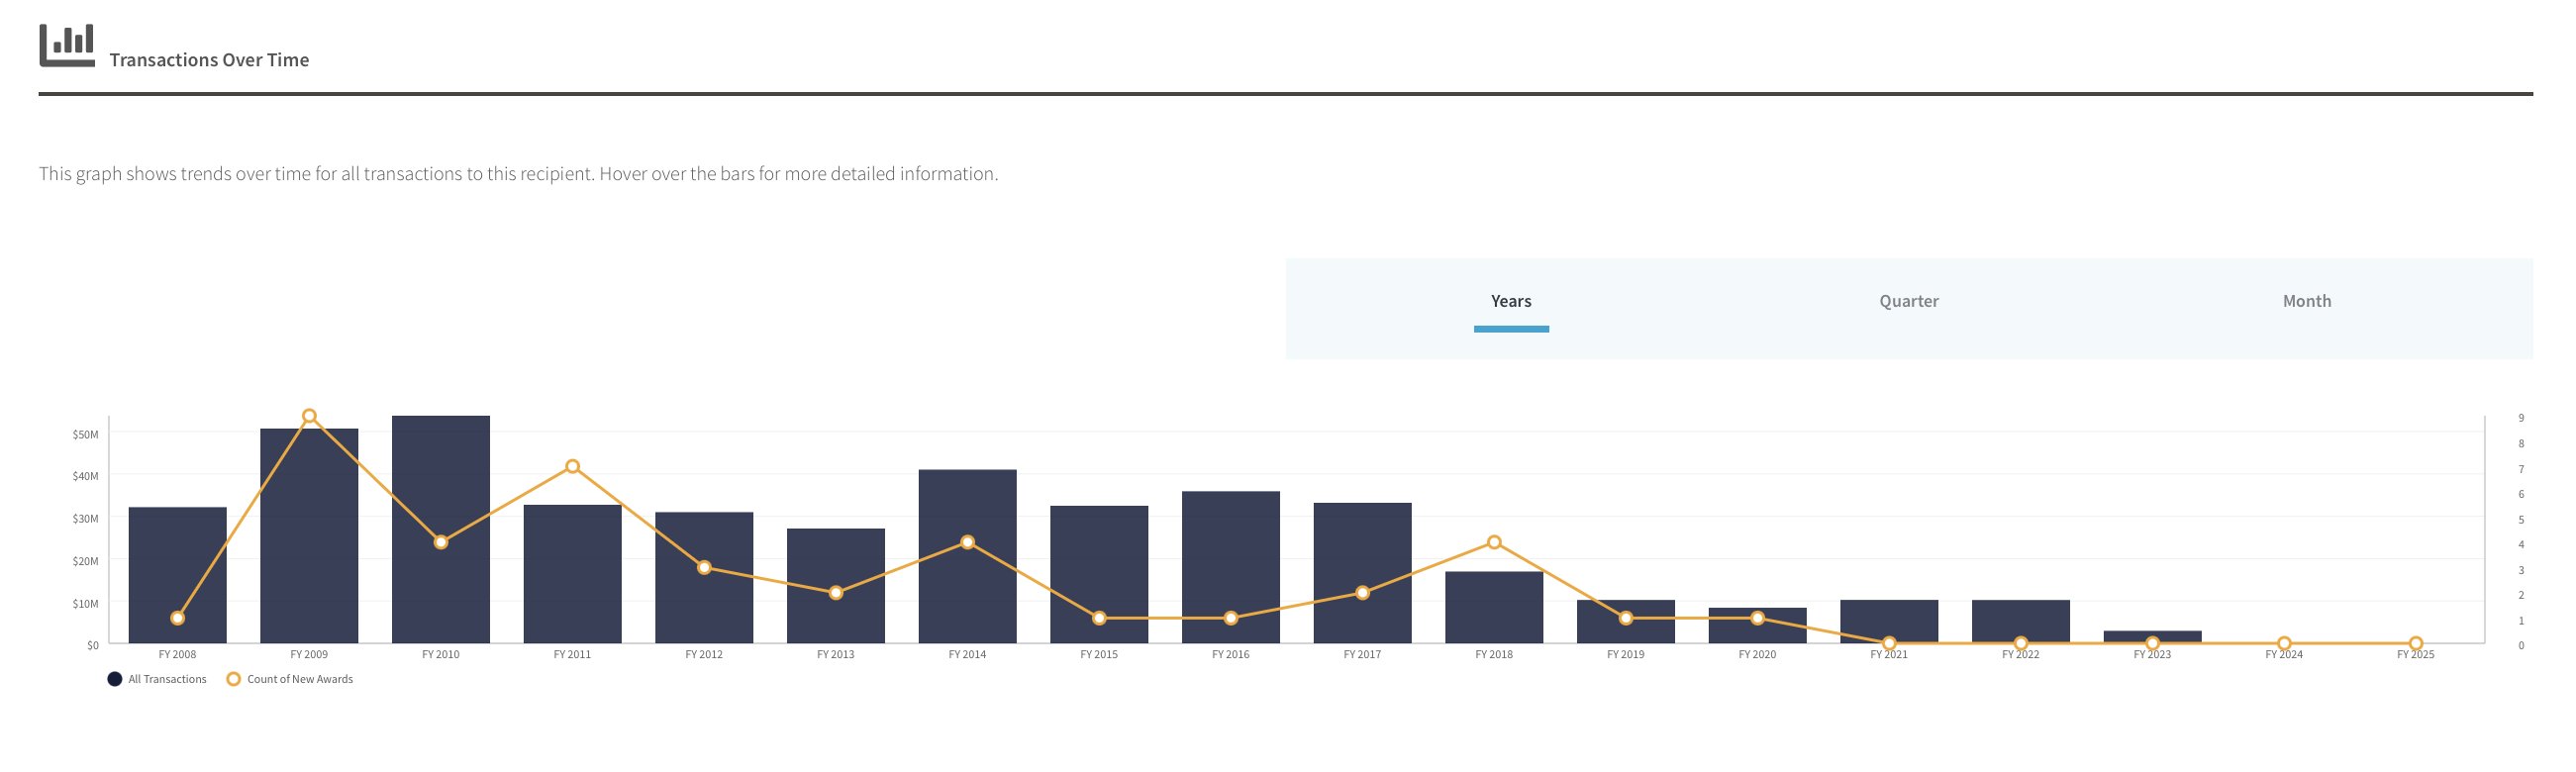This screenshot has height=772, width=2576.
Task: Click the Transactions Over Time heading
Action: tap(209, 60)
